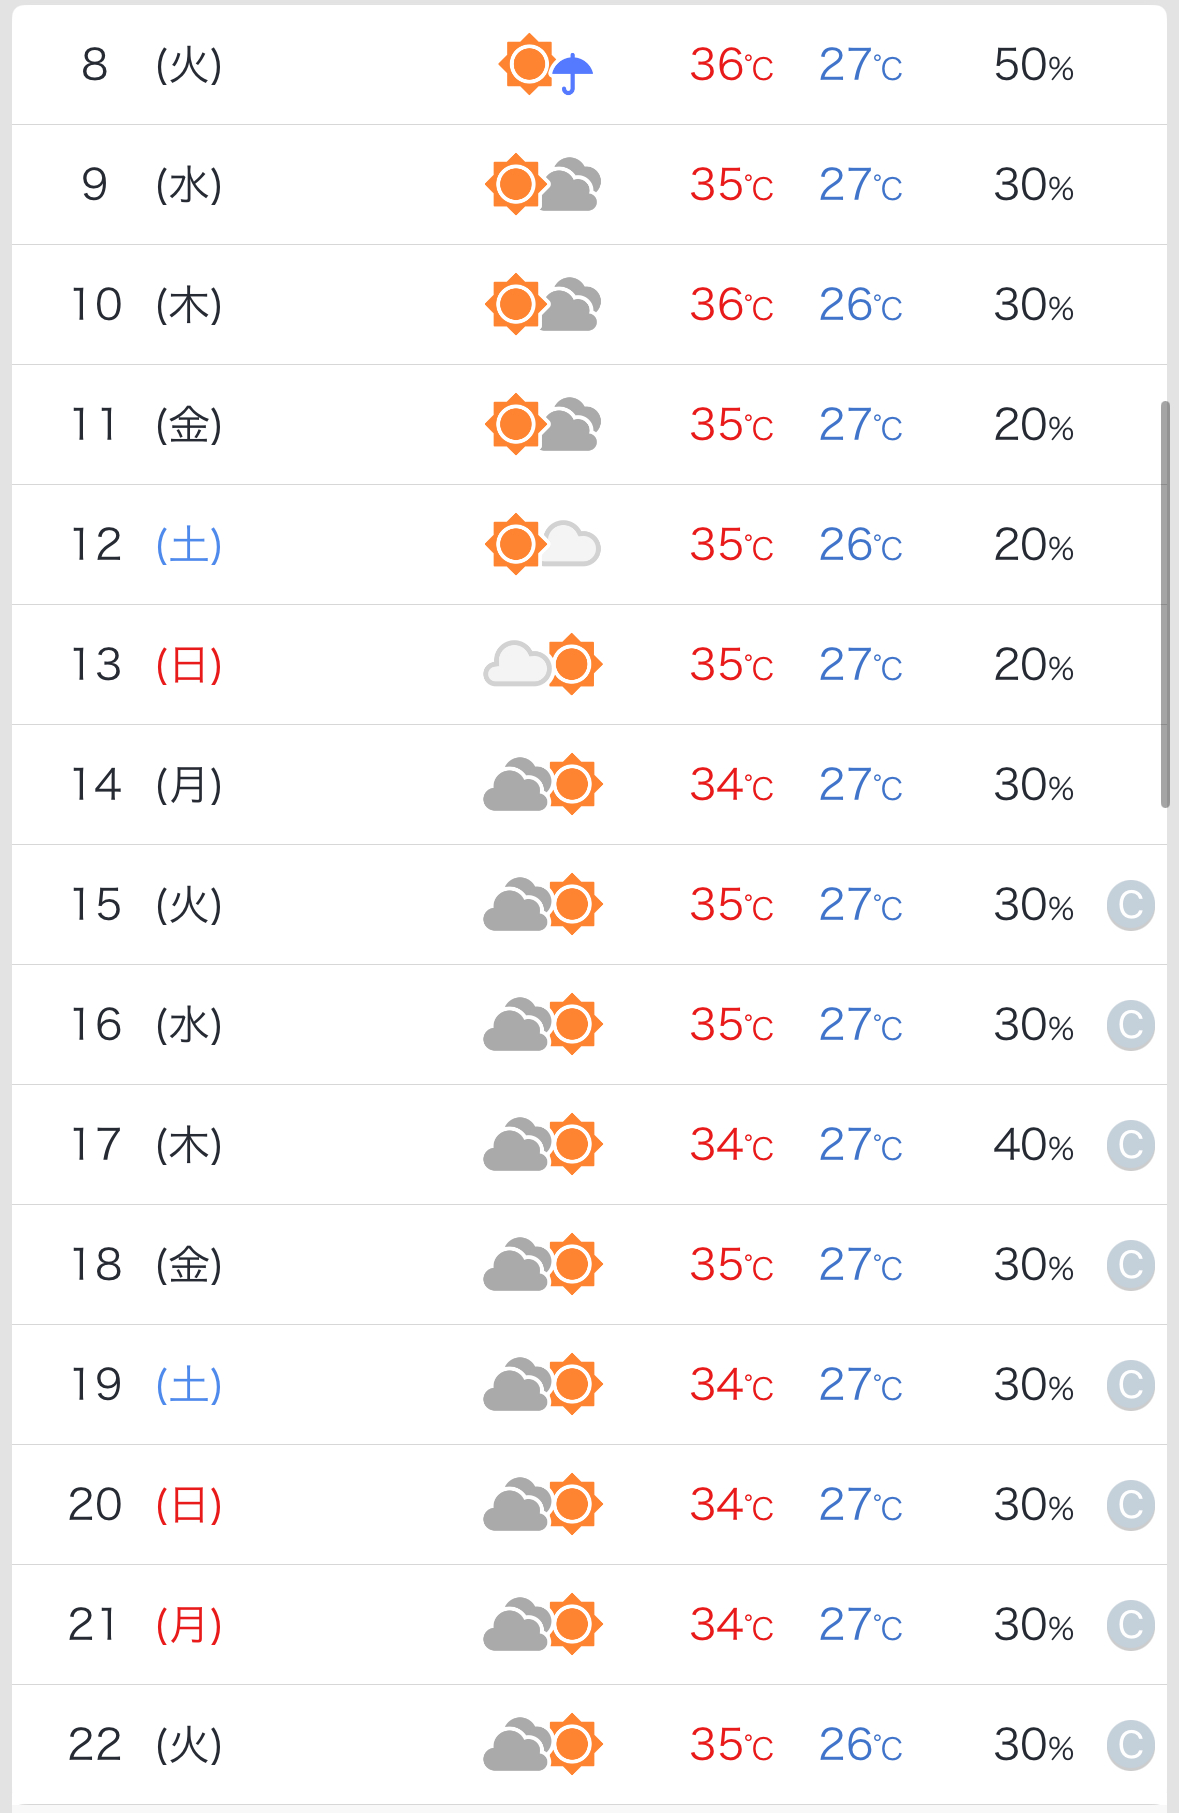1179x1813 pixels.
Task: Click the sun and umbrella icon for day 8
Action: [546, 65]
